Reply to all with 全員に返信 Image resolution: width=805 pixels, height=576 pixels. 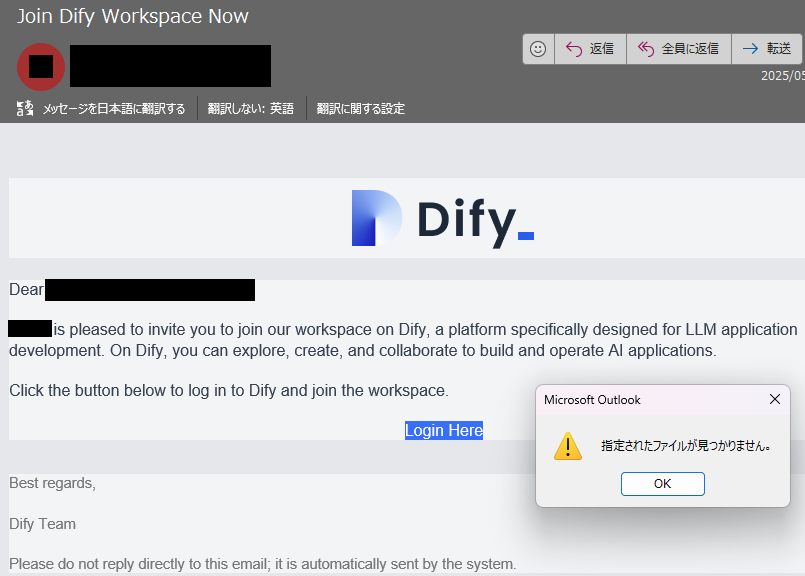click(x=679, y=49)
